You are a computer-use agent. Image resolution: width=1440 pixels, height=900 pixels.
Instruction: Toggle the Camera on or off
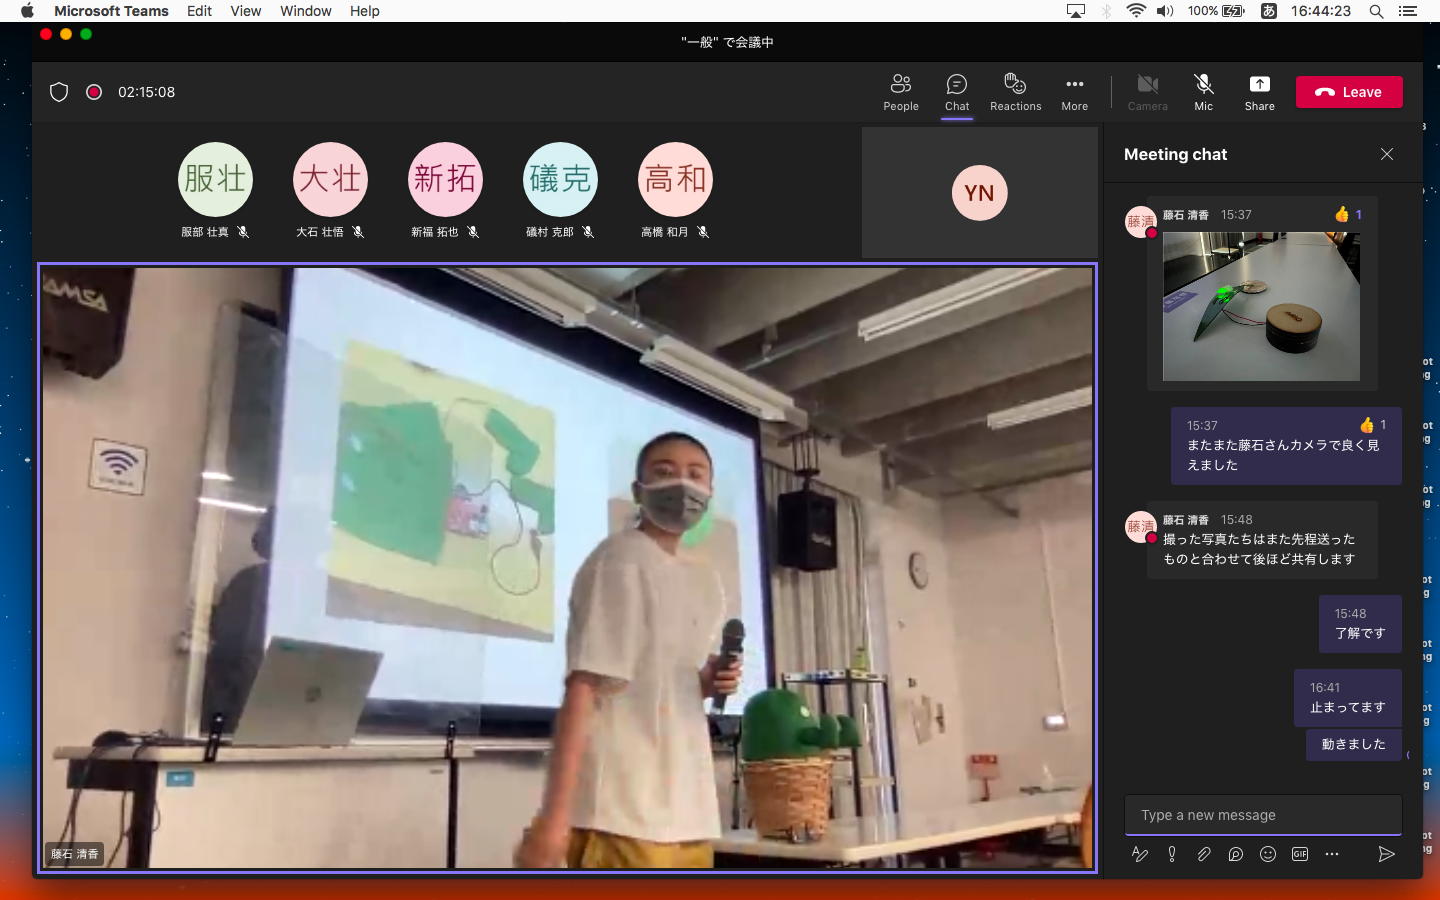tap(1147, 92)
